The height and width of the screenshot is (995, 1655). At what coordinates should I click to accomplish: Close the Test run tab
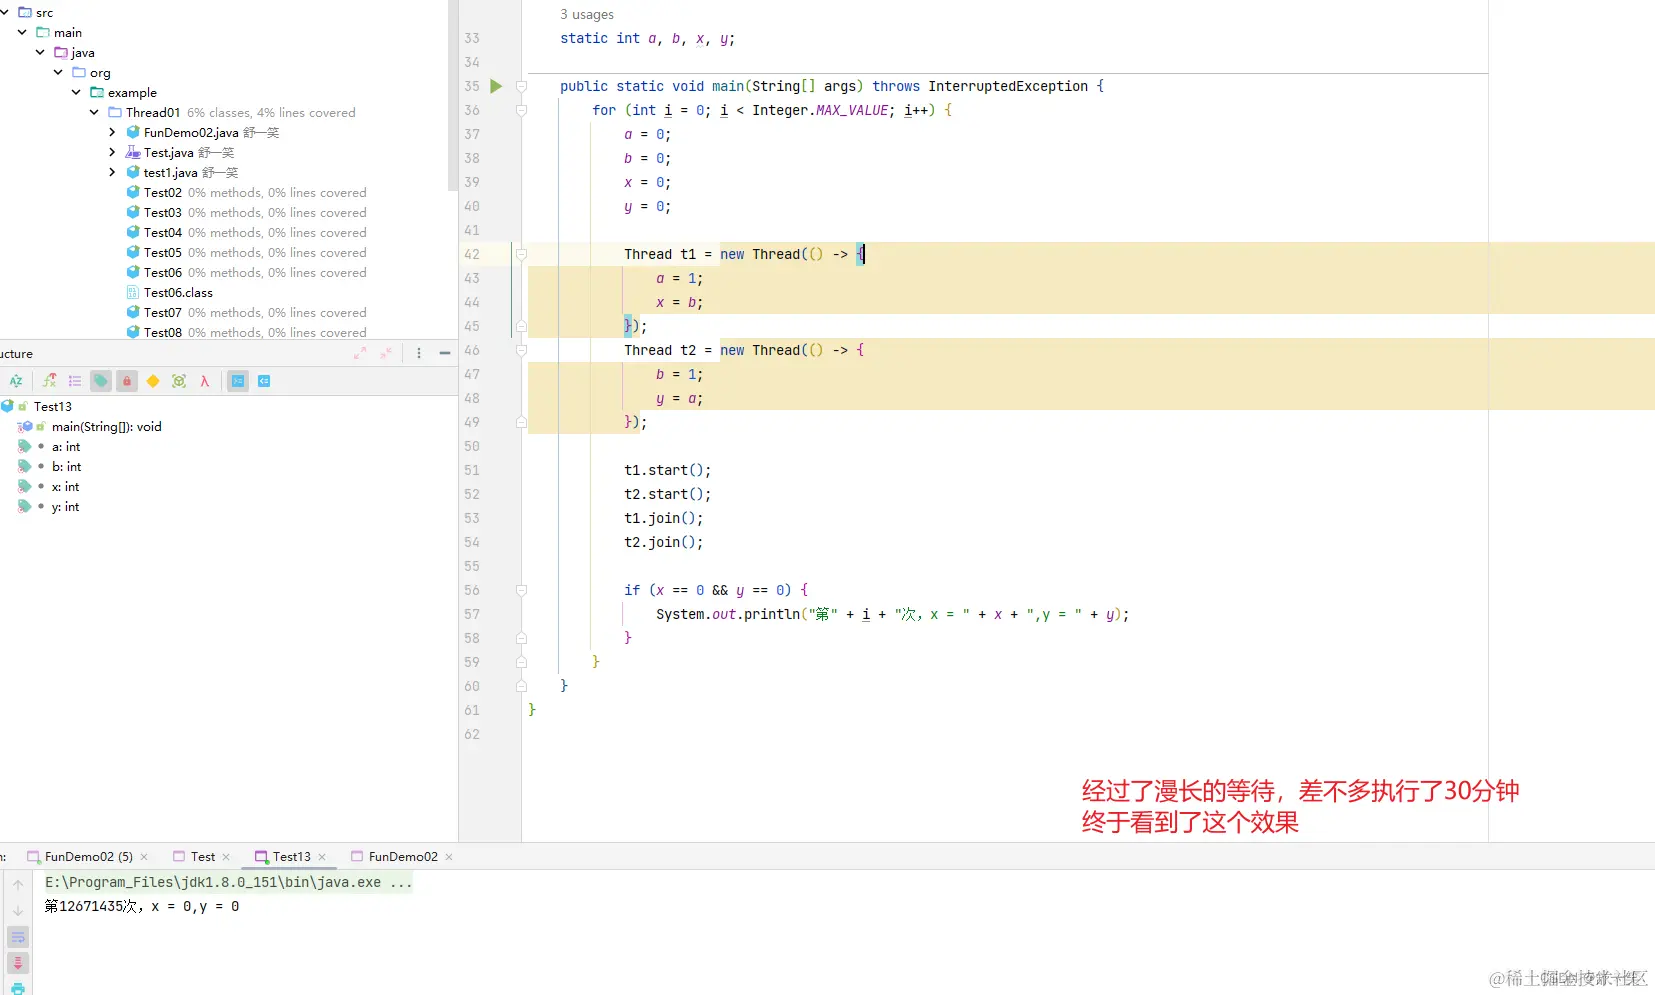click(226, 857)
